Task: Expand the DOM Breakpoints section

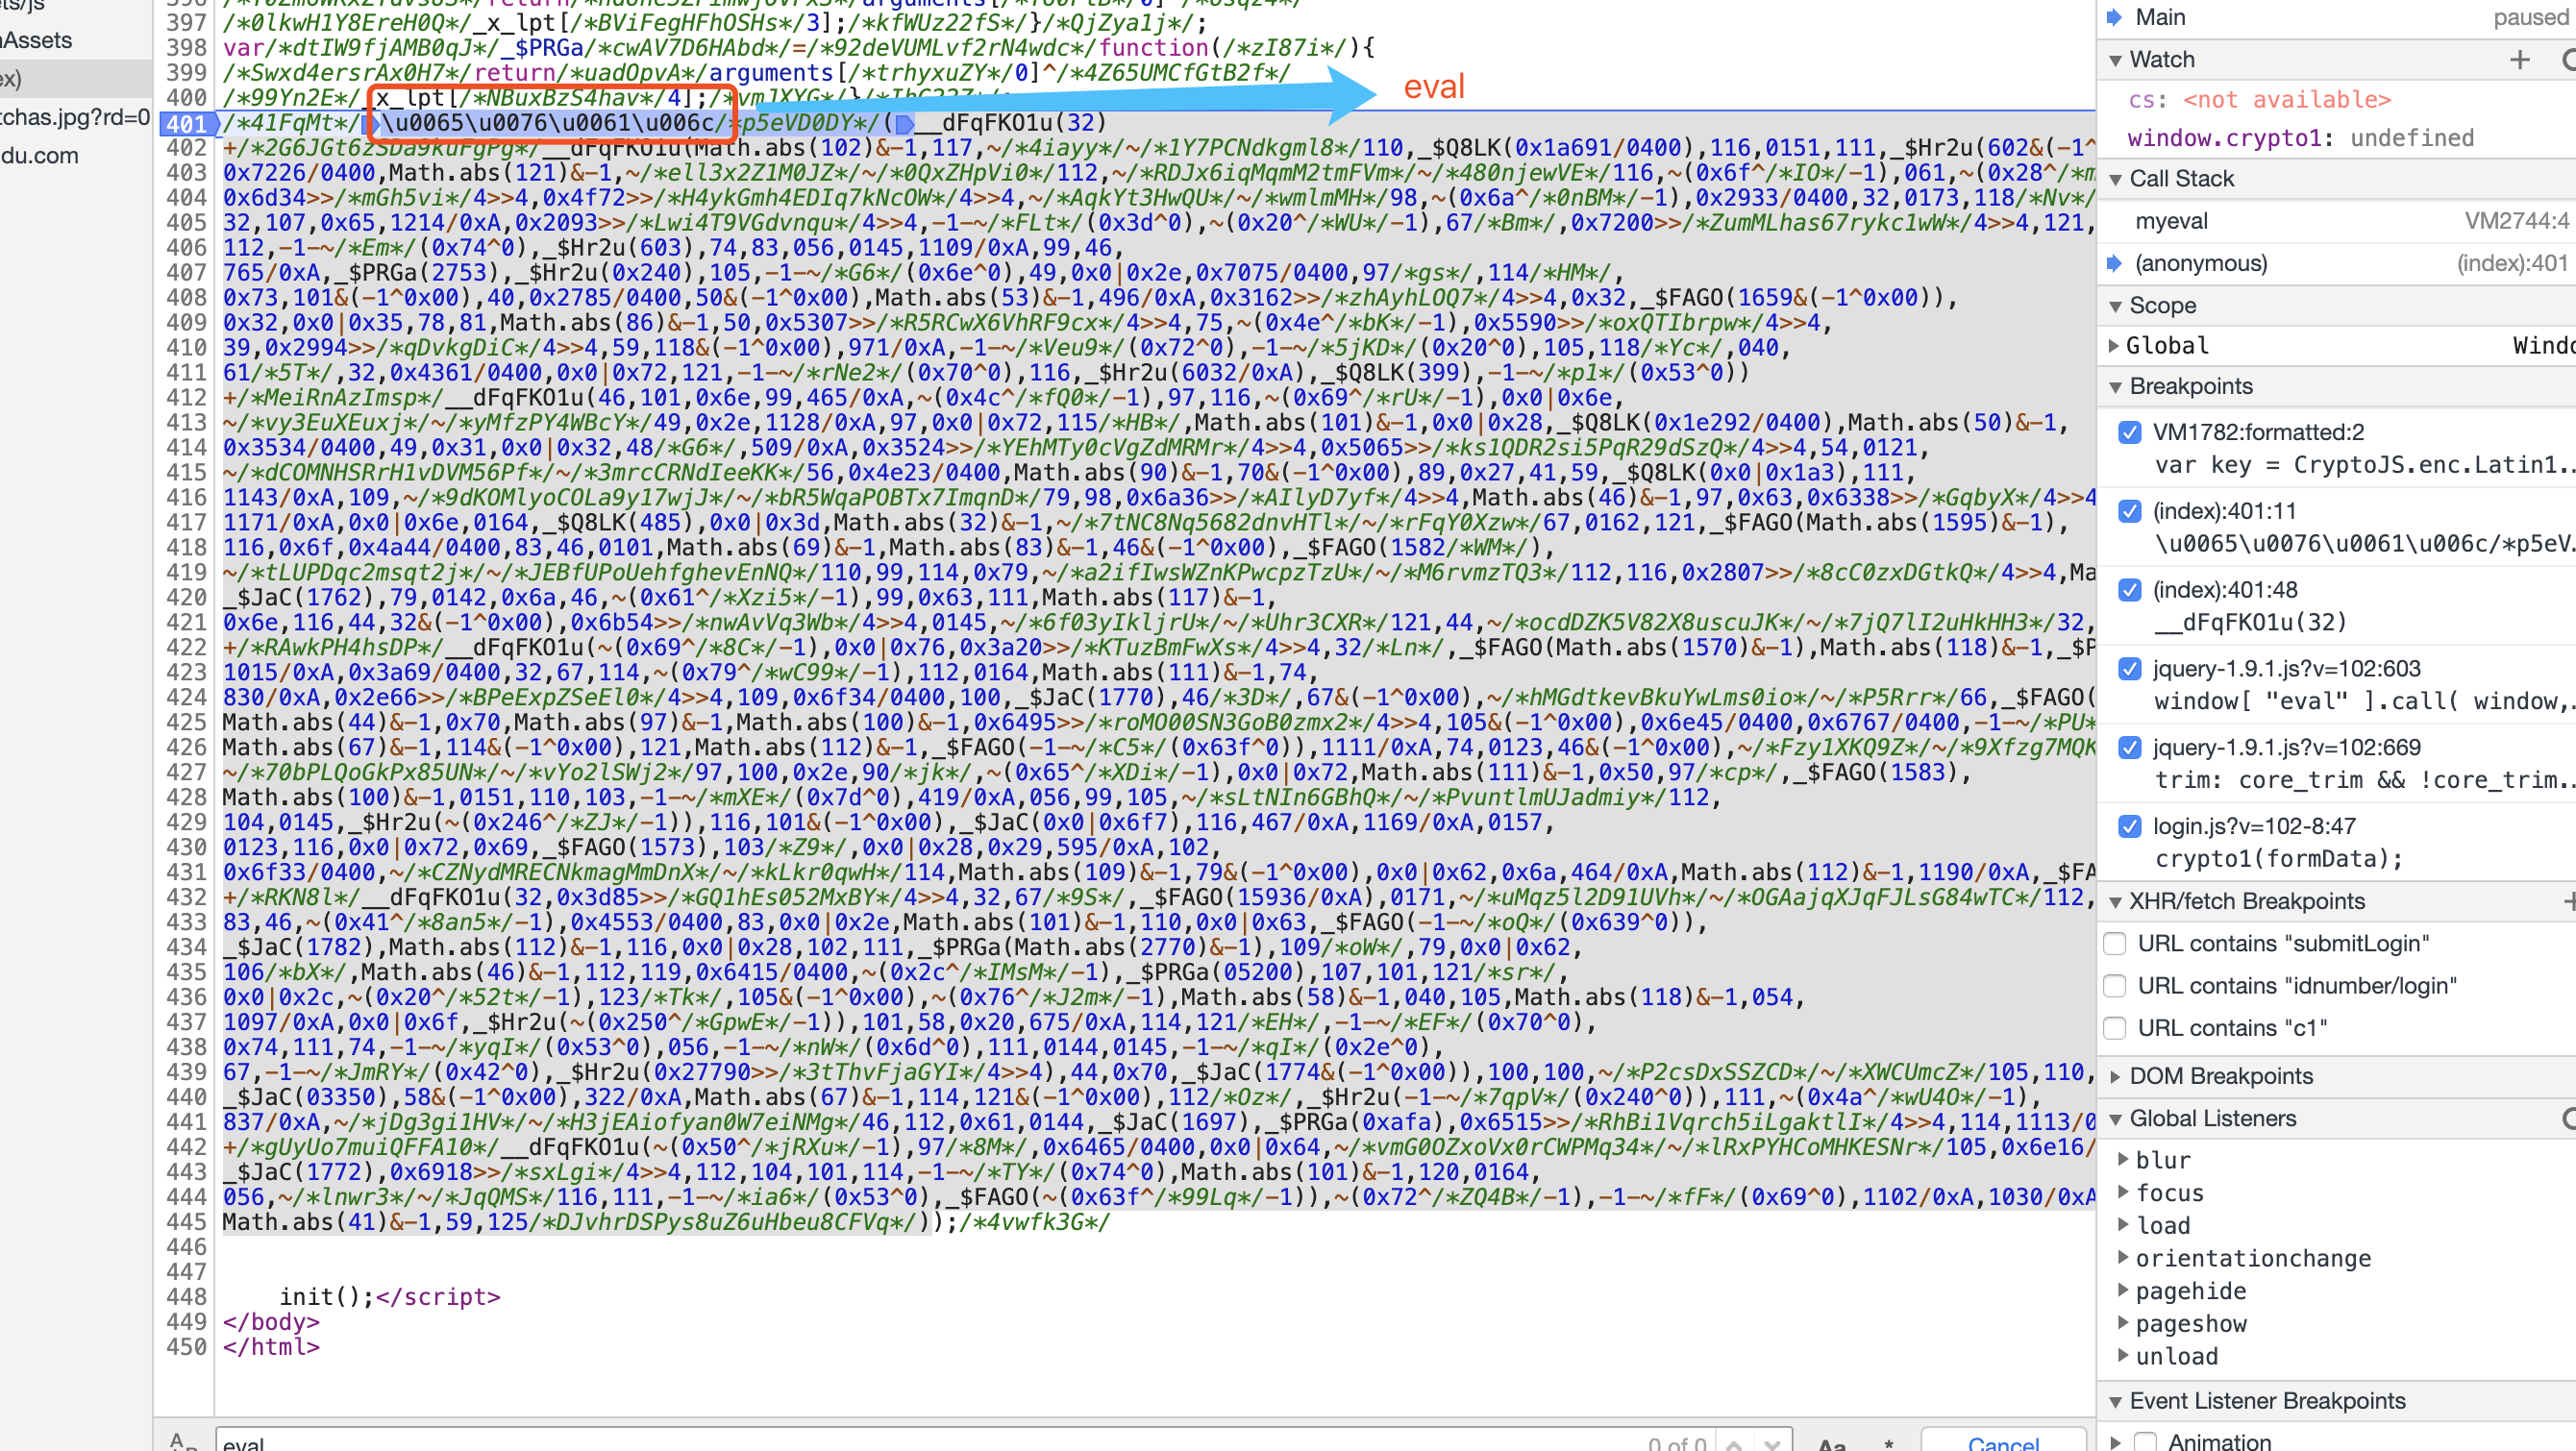Action: click(x=2115, y=1077)
